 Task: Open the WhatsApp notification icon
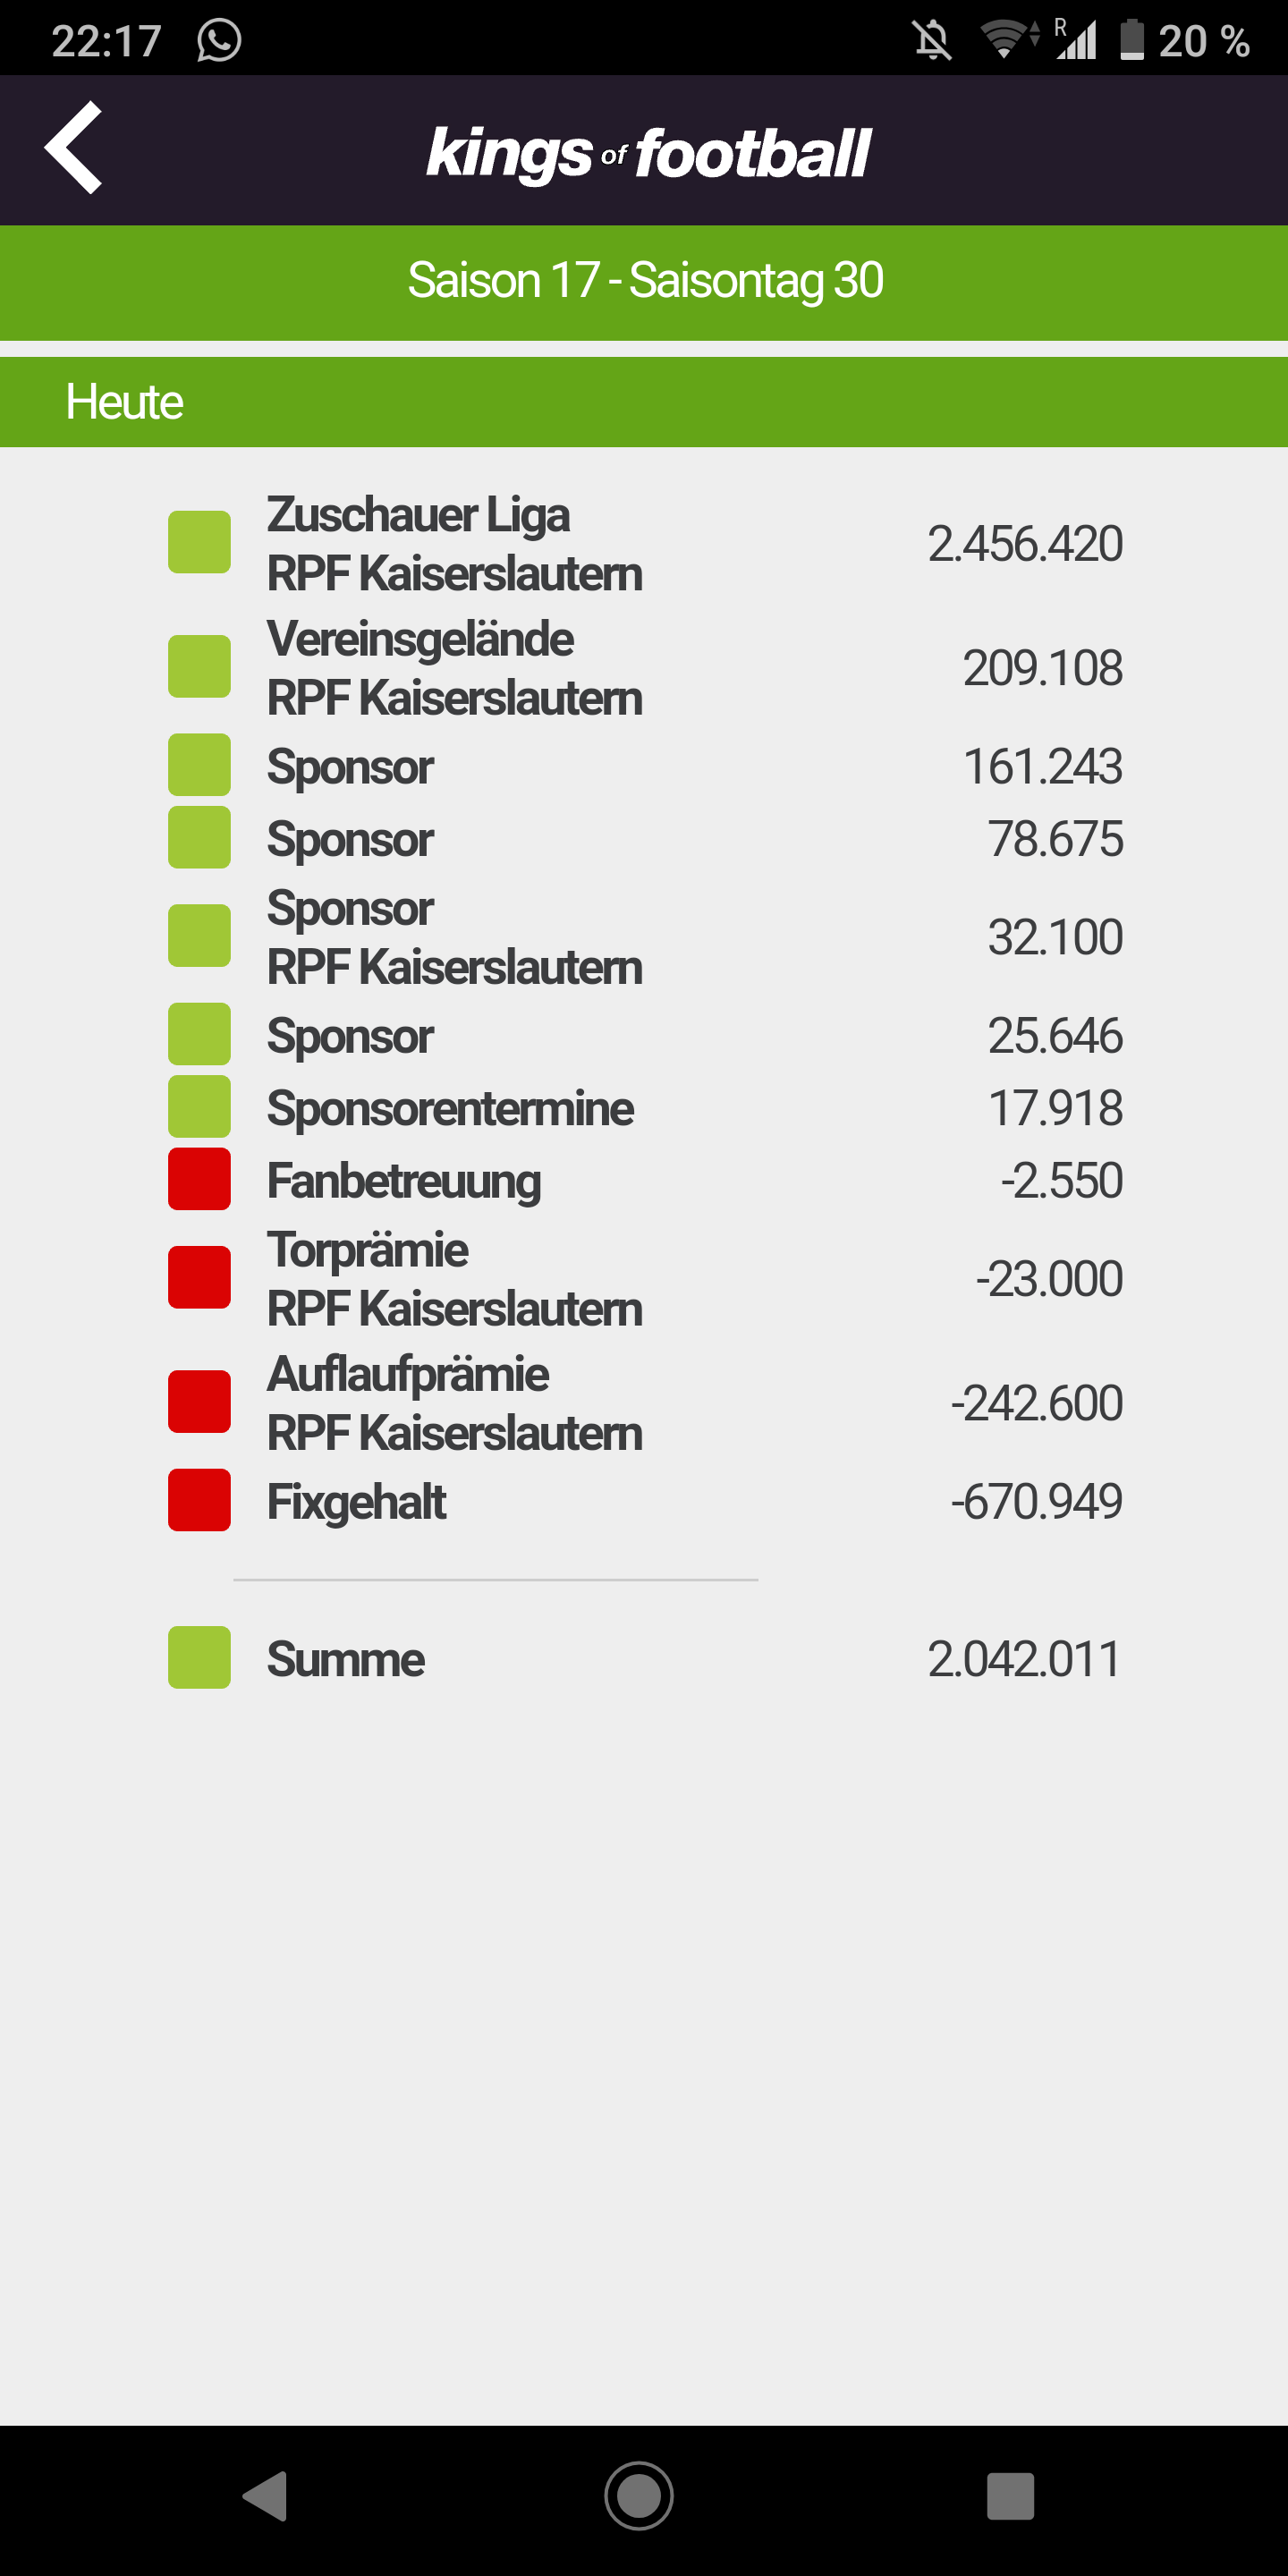click(x=219, y=41)
